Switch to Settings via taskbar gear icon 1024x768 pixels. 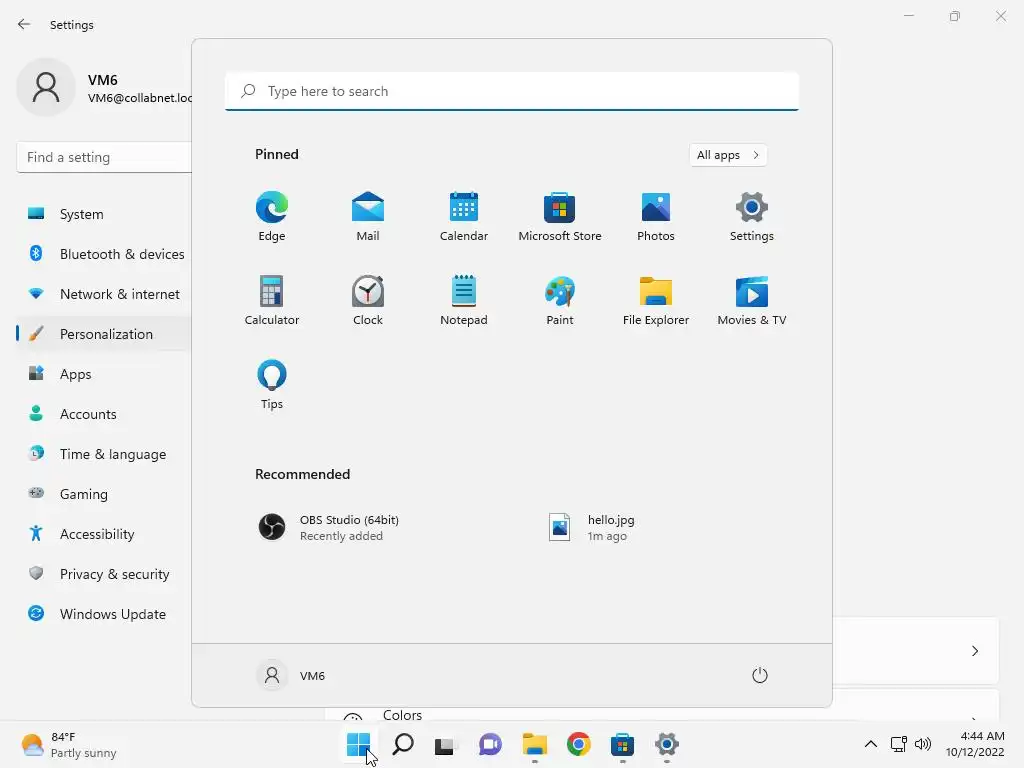pyautogui.click(x=667, y=744)
